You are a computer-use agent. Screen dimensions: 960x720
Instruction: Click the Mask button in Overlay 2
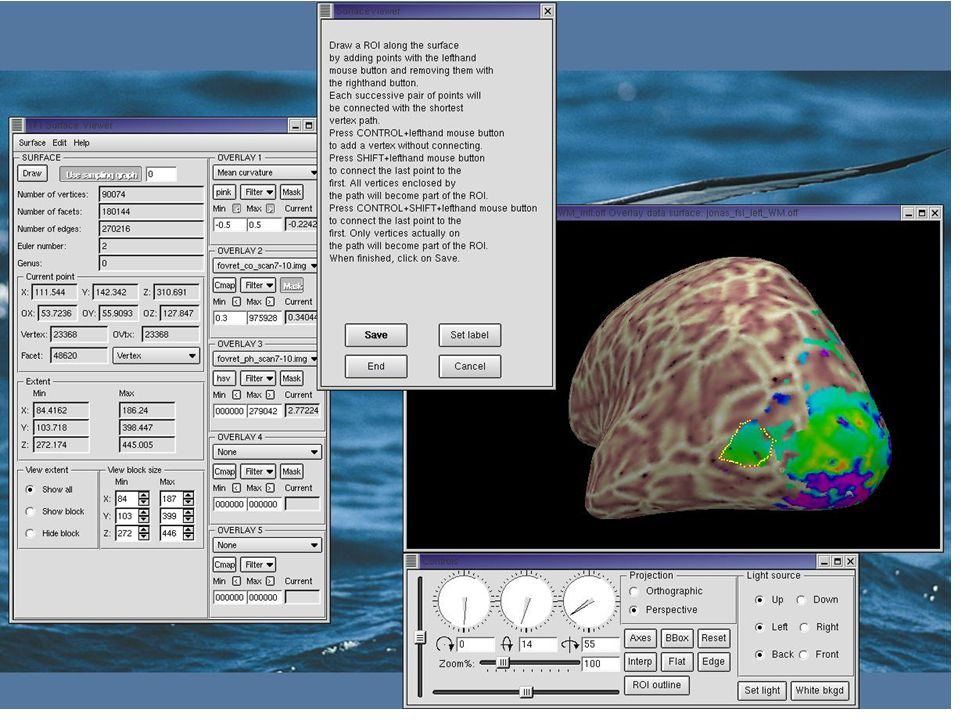click(x=292, y=285)
